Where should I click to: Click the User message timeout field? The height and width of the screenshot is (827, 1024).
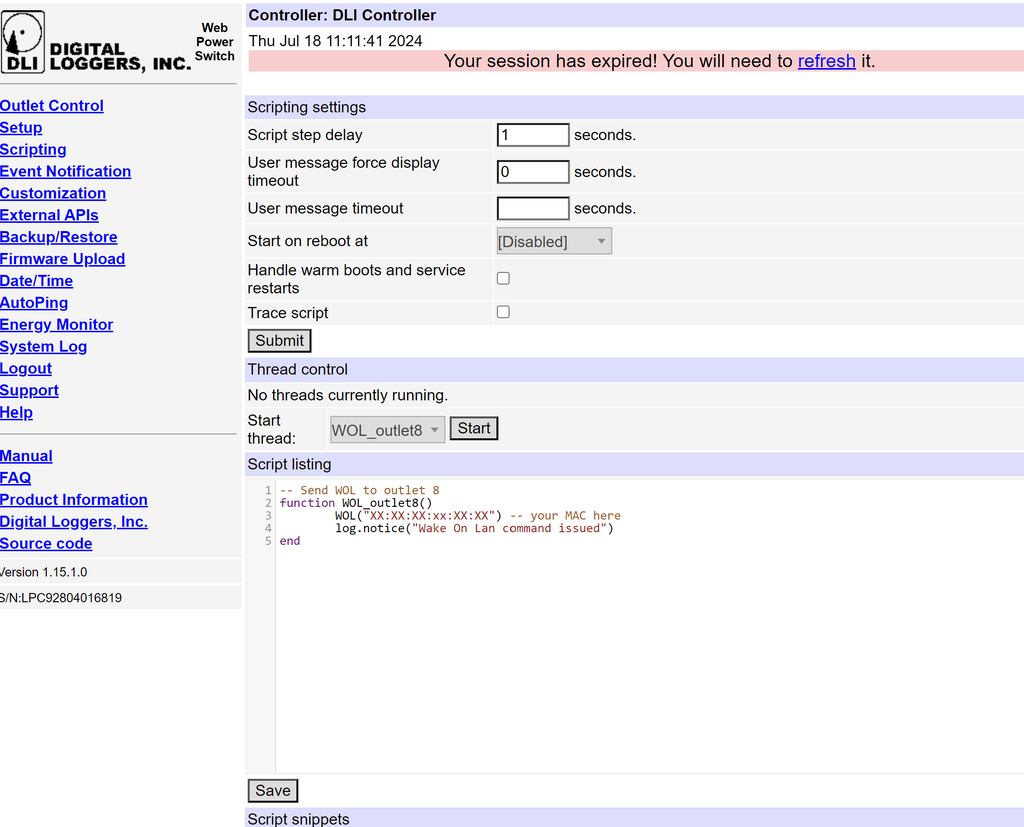(533, 208)
